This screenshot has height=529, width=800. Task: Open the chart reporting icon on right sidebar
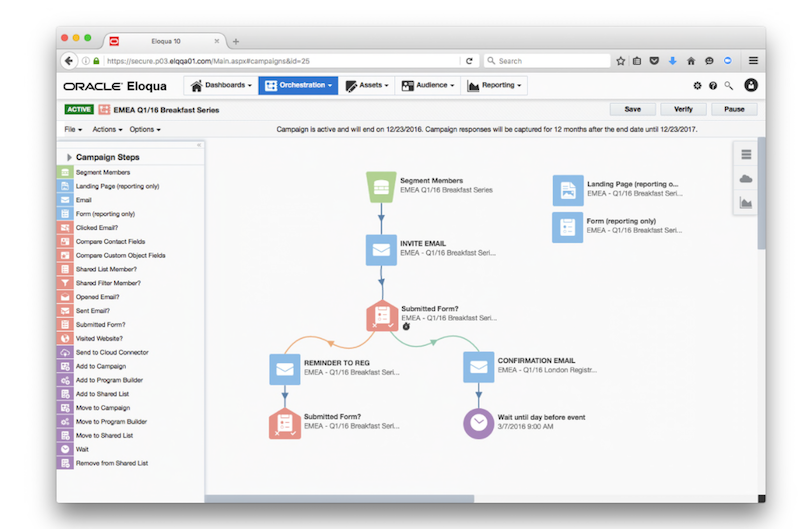(745, 203)
